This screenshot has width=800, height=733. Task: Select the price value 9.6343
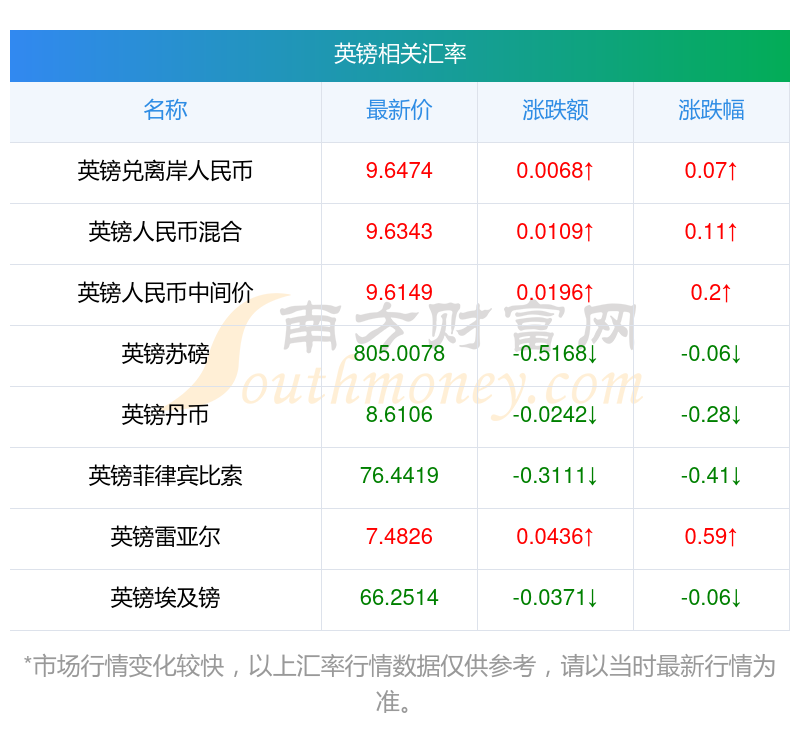click(x=399, y=232)
